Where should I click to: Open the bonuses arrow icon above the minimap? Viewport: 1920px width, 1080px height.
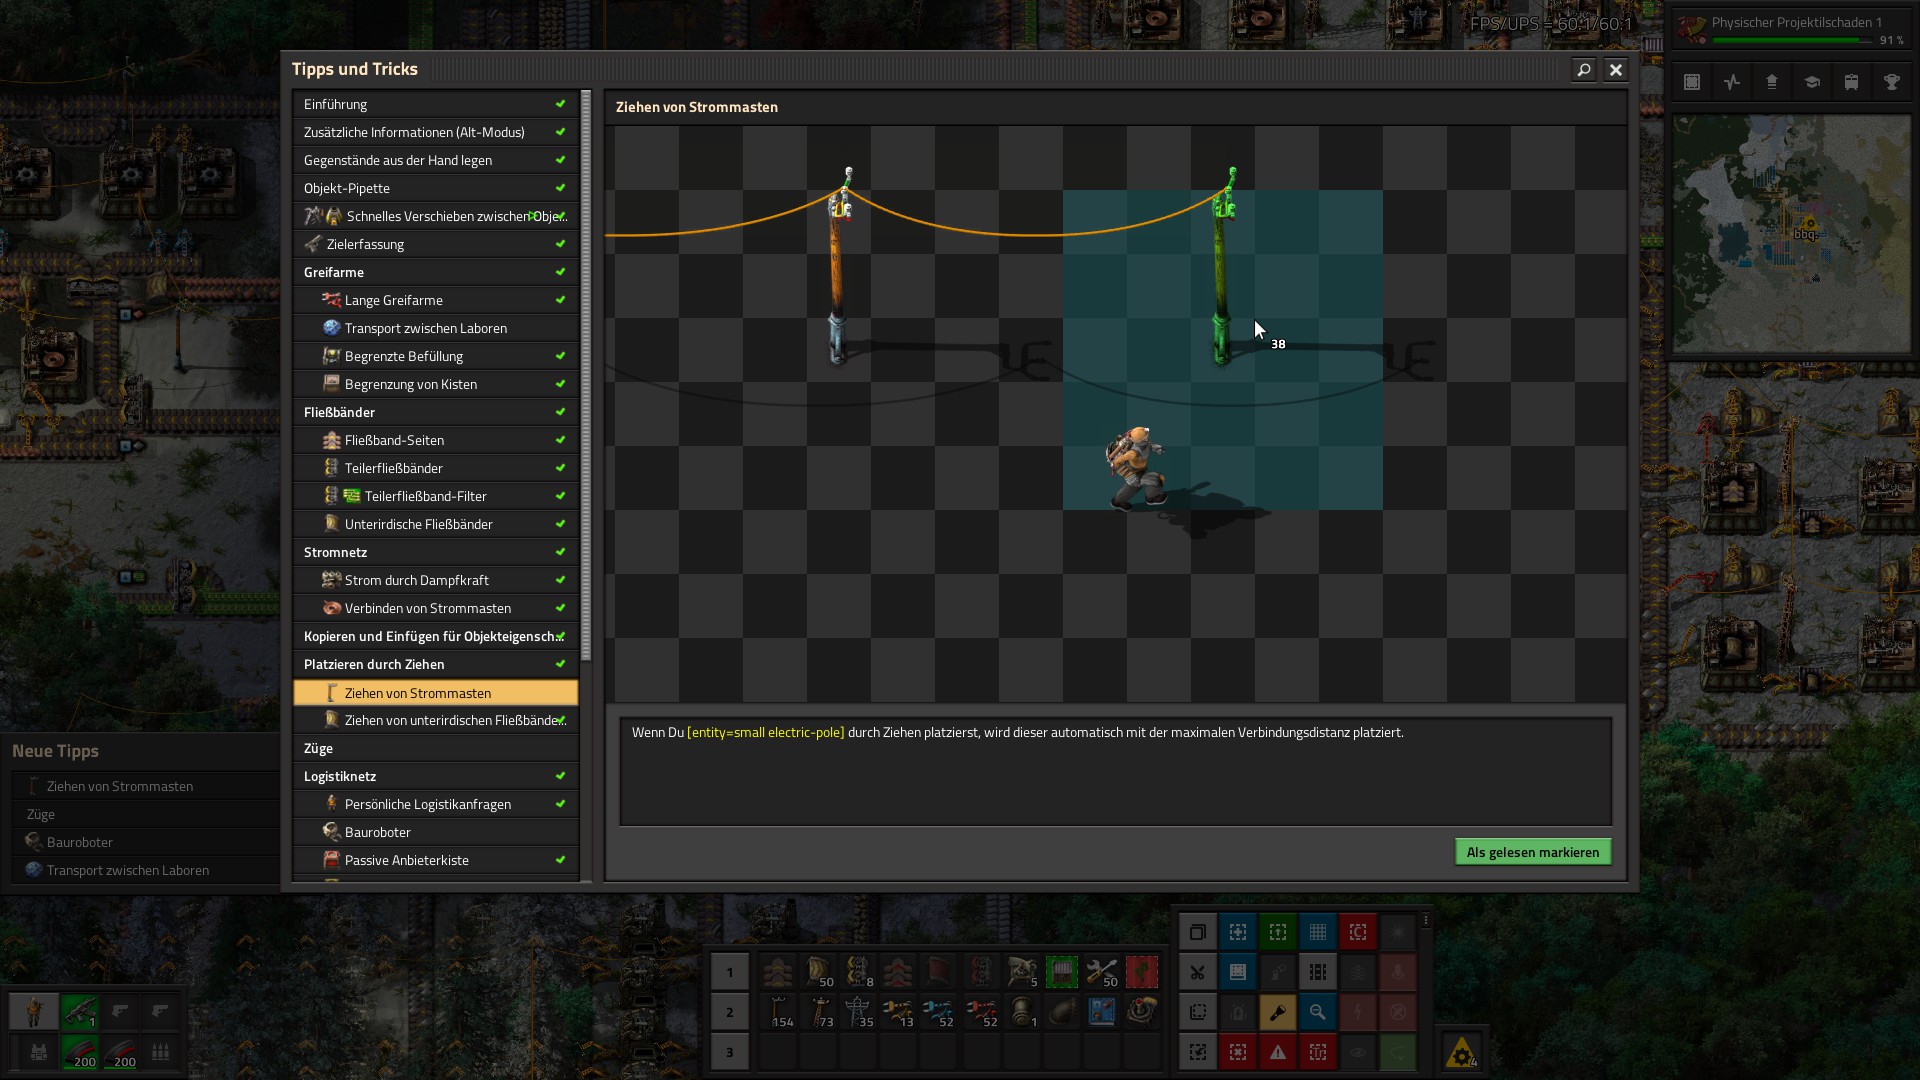1772,83
